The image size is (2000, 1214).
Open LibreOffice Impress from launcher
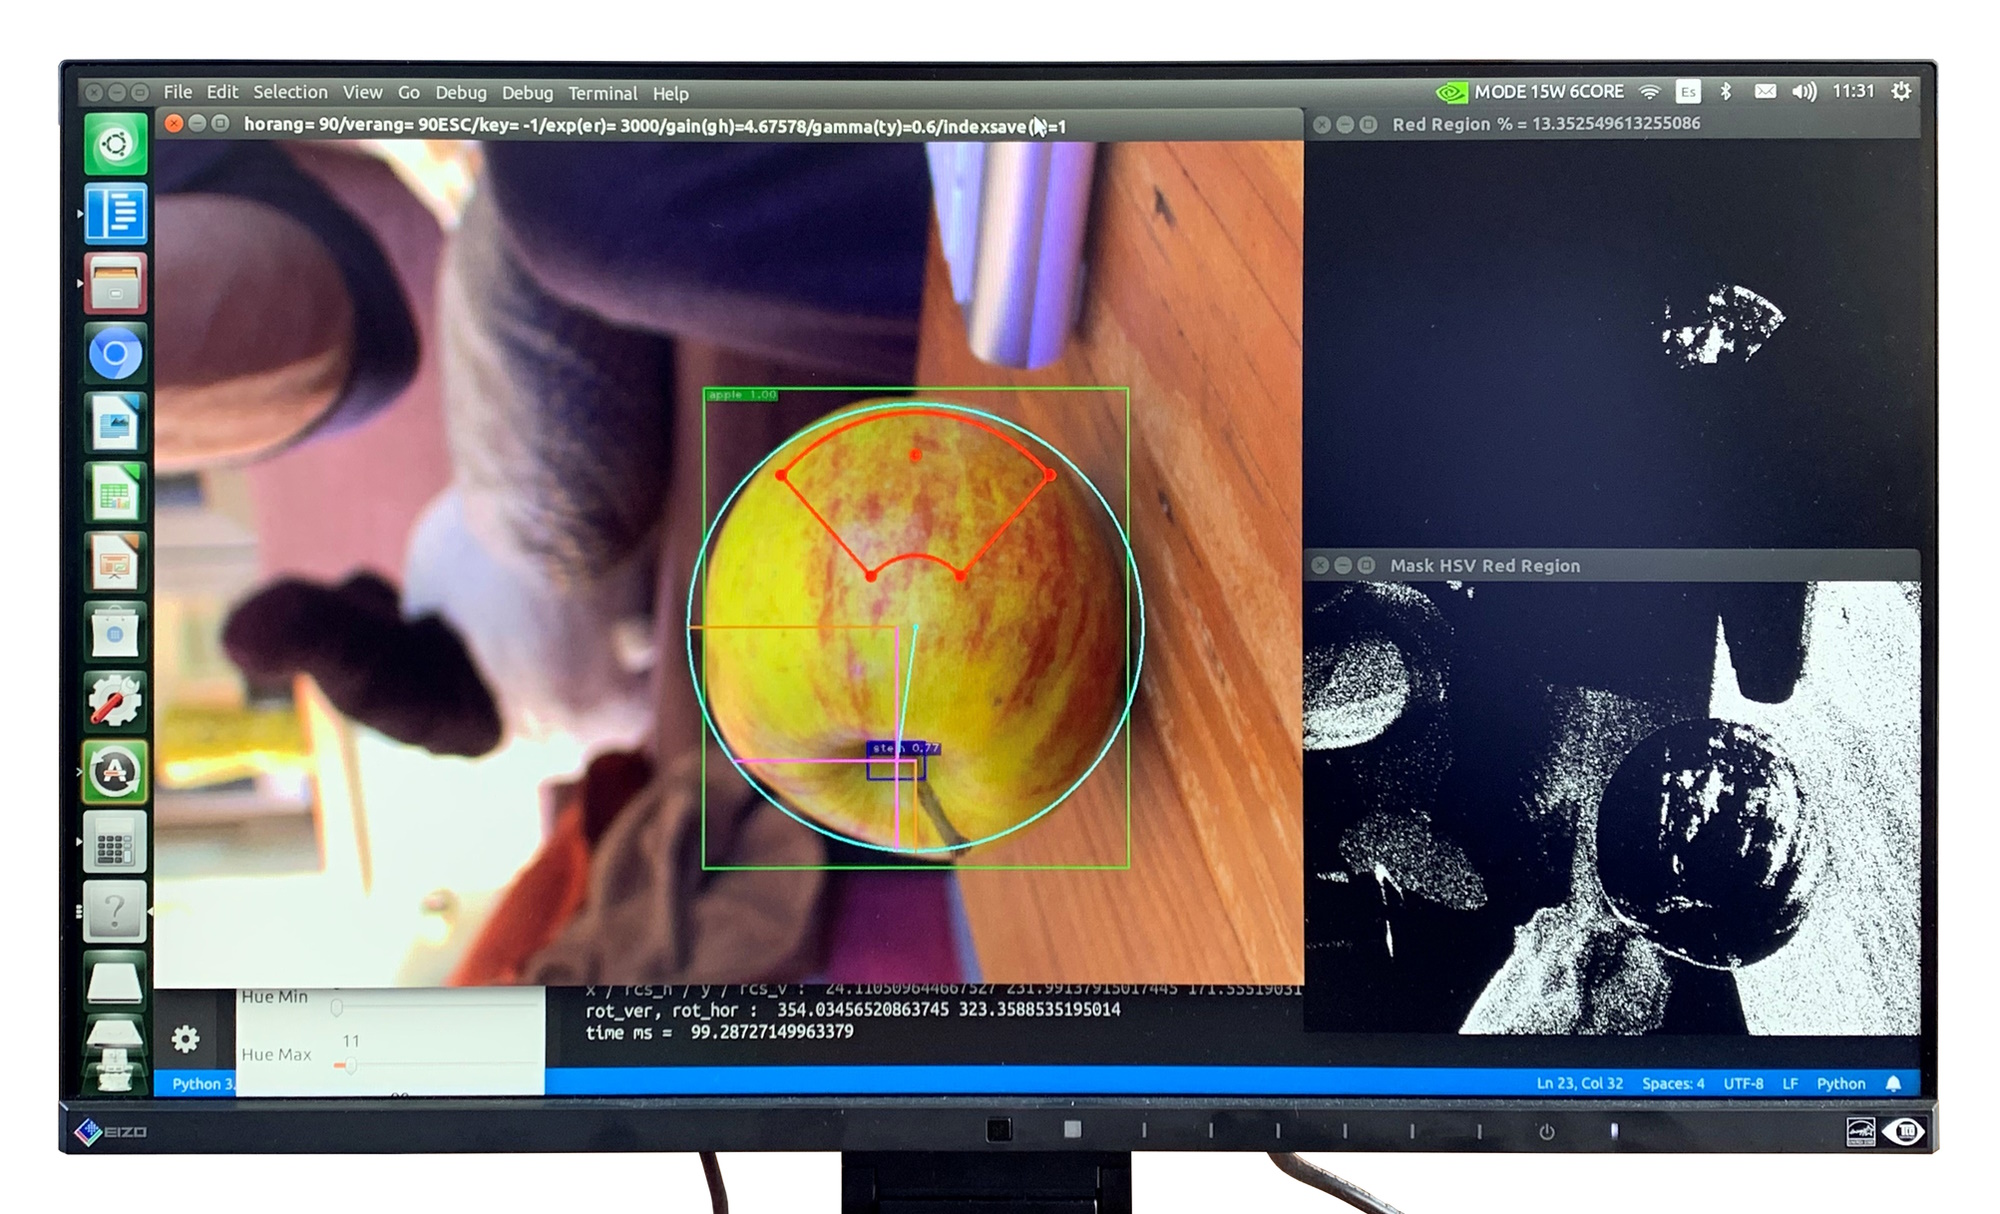(x=115, y=563)
